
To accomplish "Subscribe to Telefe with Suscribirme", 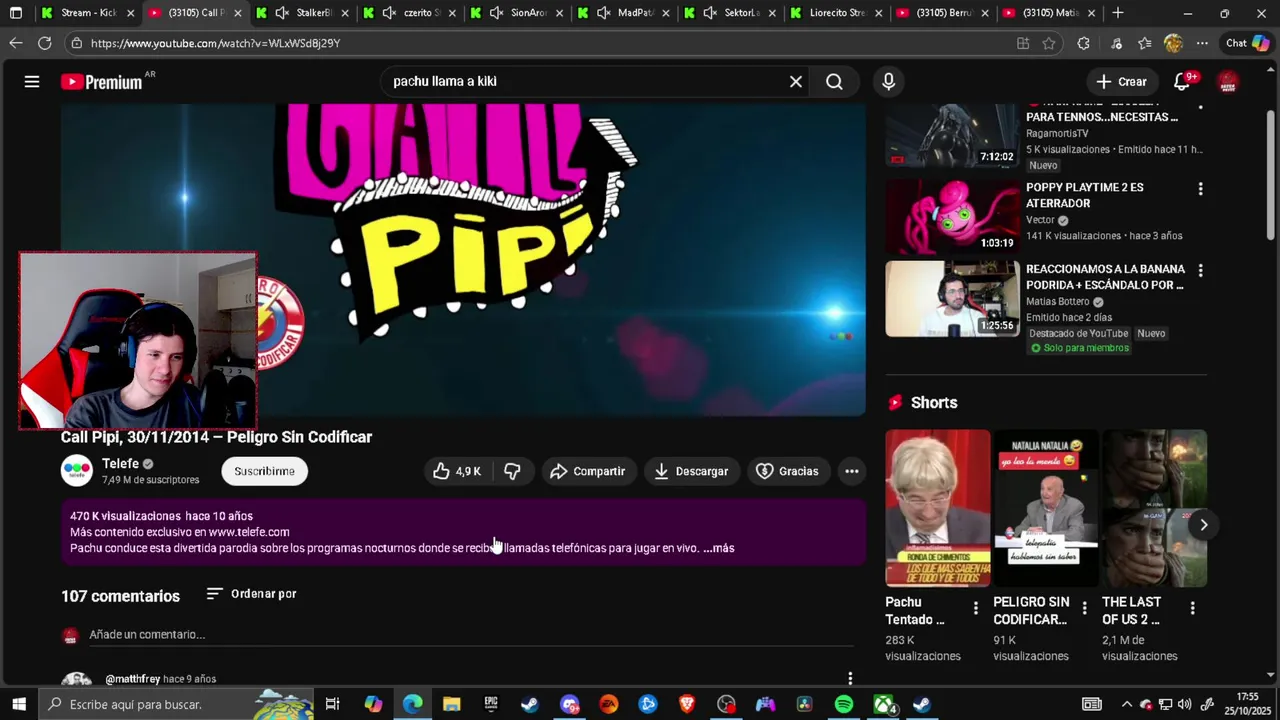I will tap(264, 471).
